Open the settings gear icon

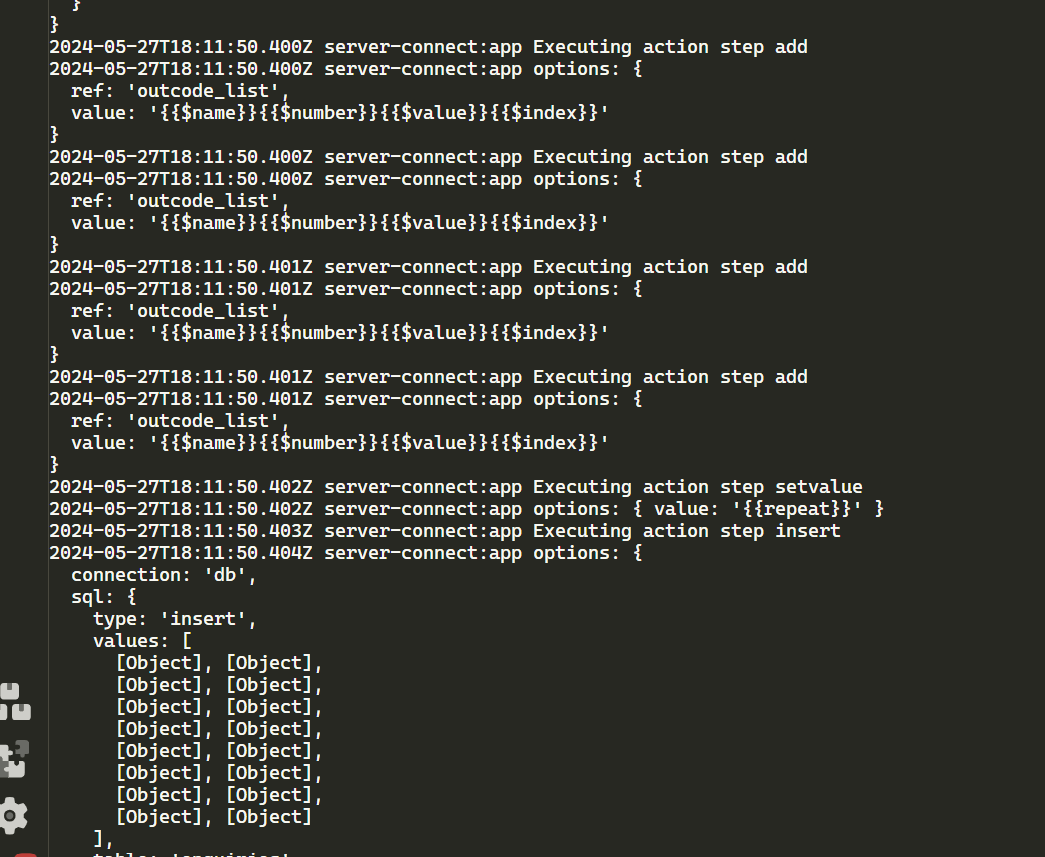click(x=14, y=815)
